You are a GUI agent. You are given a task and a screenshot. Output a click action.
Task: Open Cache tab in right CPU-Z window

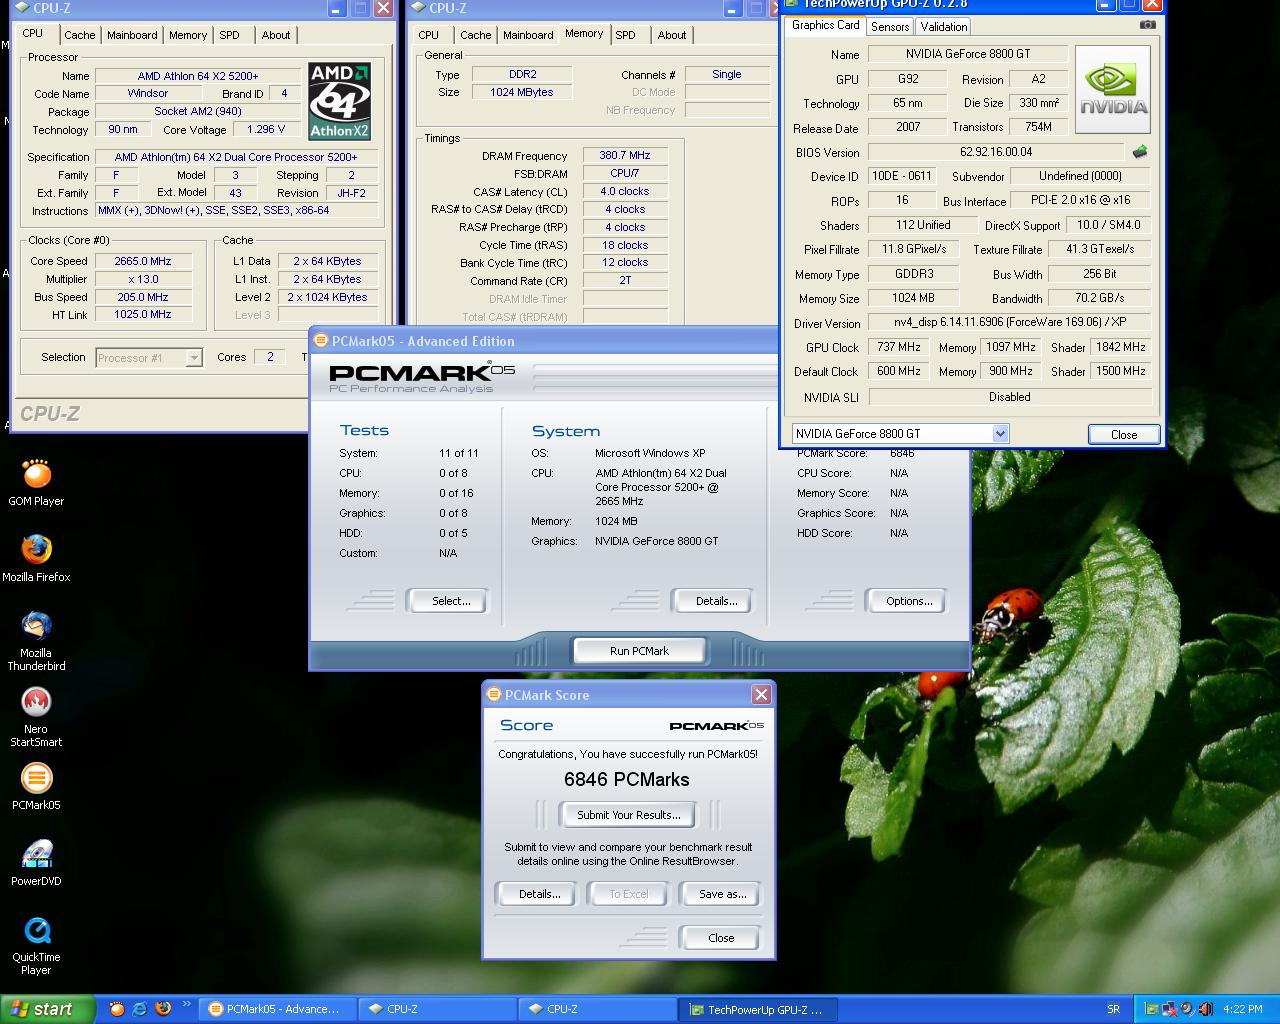click(476, 35)
